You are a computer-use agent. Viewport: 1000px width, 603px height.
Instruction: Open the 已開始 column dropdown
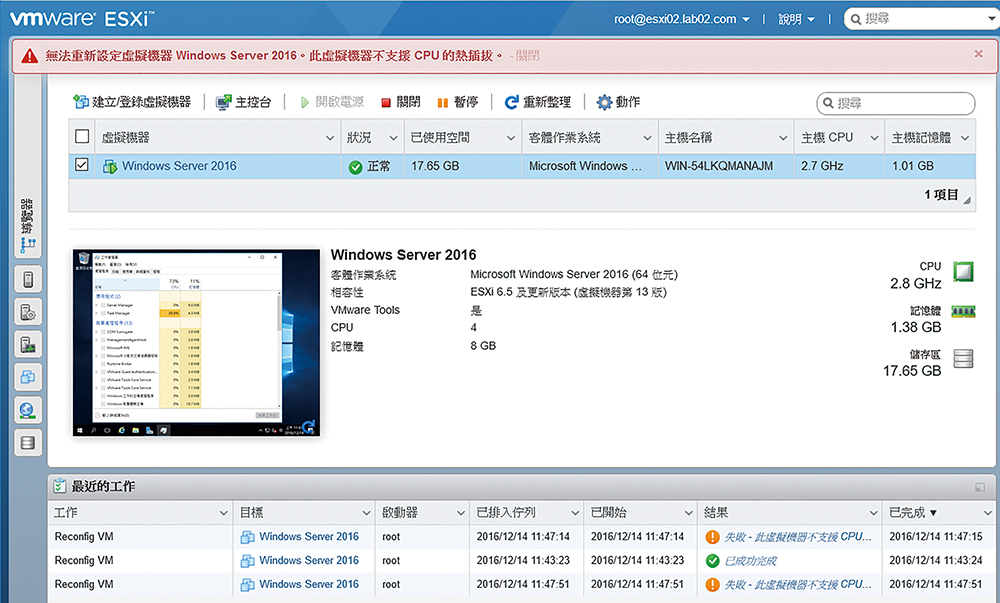pos(689,512)
